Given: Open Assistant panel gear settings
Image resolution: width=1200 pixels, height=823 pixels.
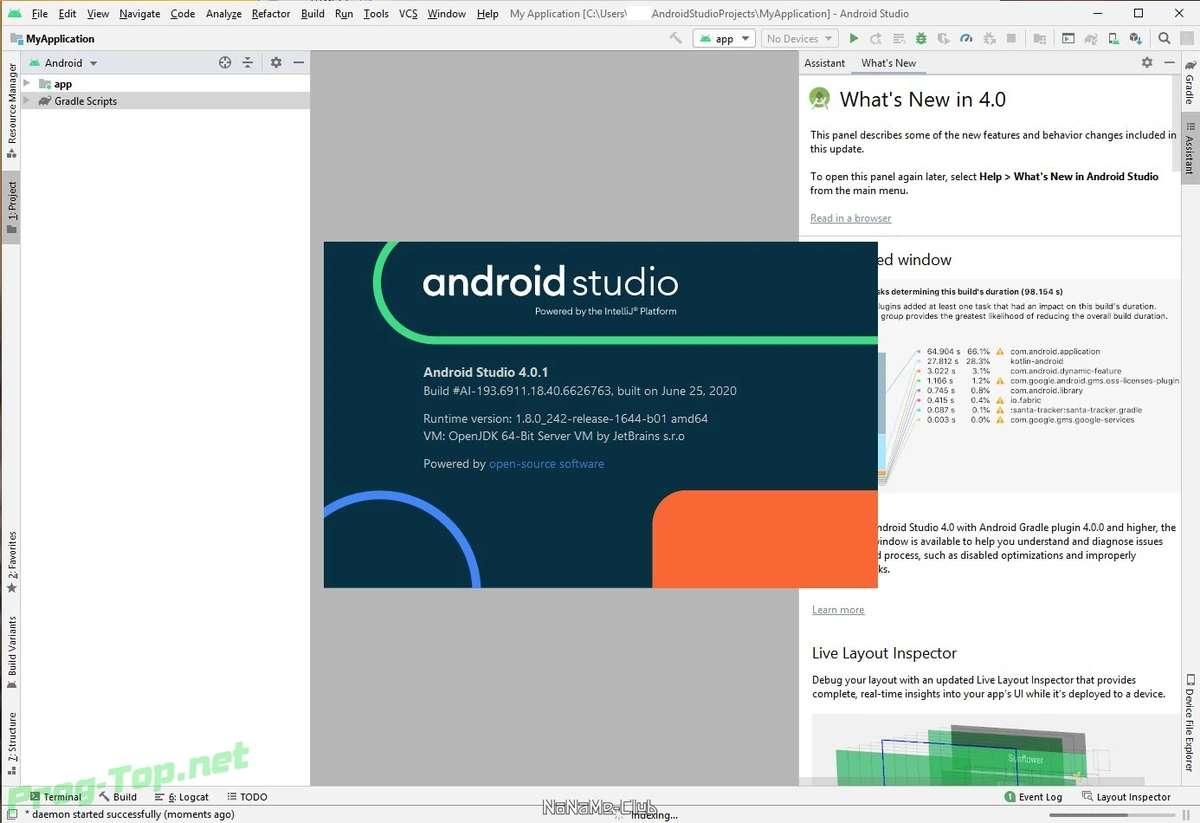Looking at the screenshot, I should click(1147, 63).
